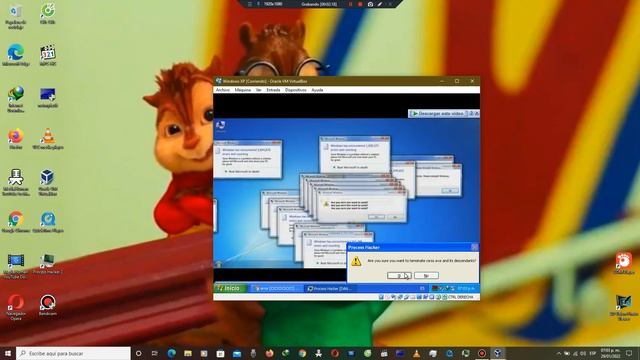Open Google Chrome from the taskbar
640x360 pixels.
pos(302,353)
